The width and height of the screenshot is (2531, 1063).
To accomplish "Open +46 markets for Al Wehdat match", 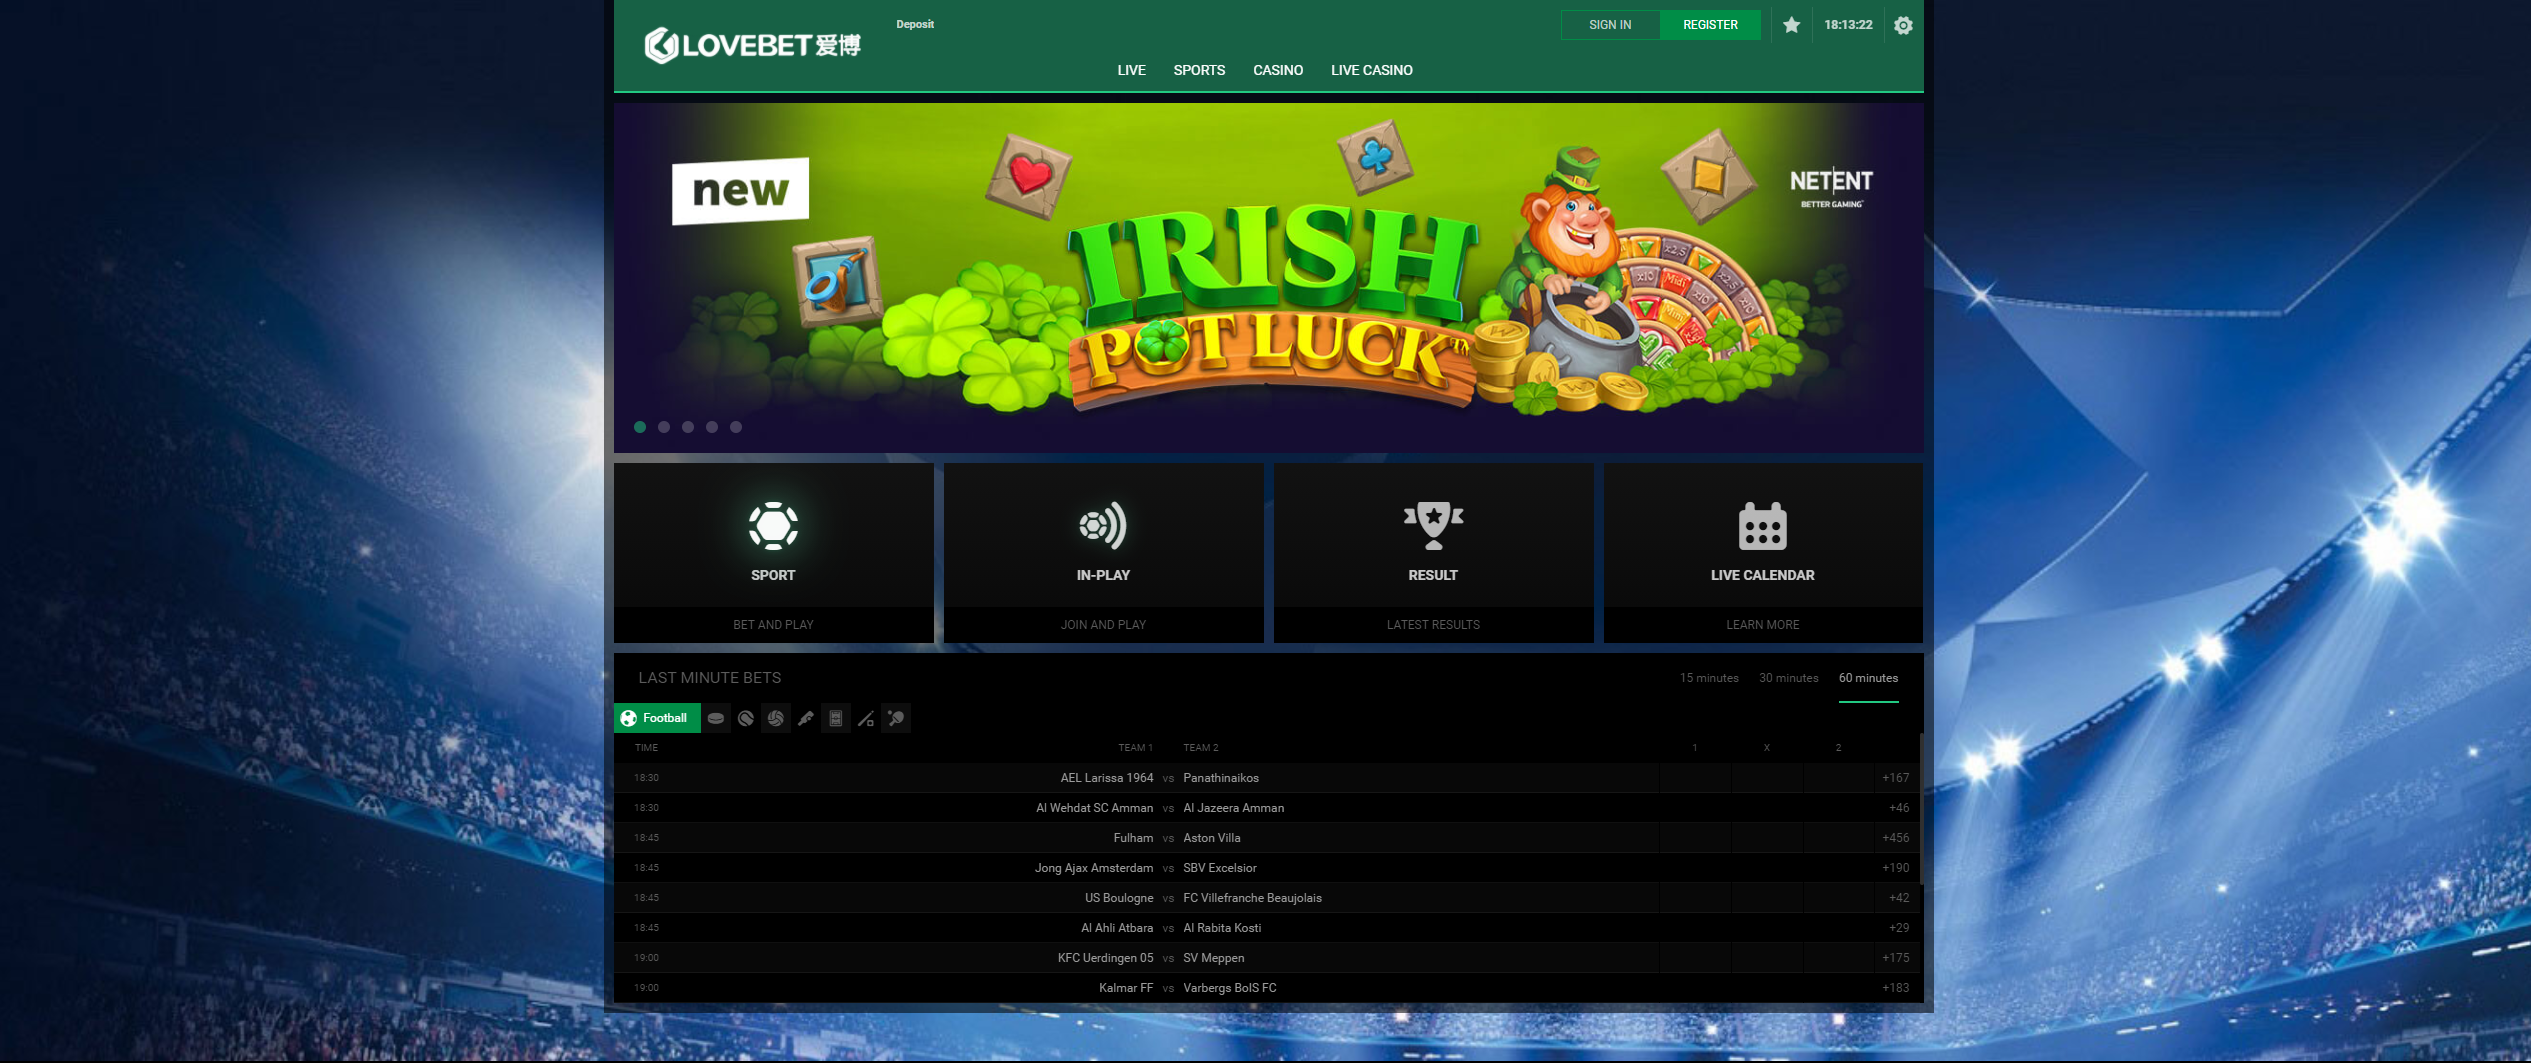I will tap(1898, 808).
